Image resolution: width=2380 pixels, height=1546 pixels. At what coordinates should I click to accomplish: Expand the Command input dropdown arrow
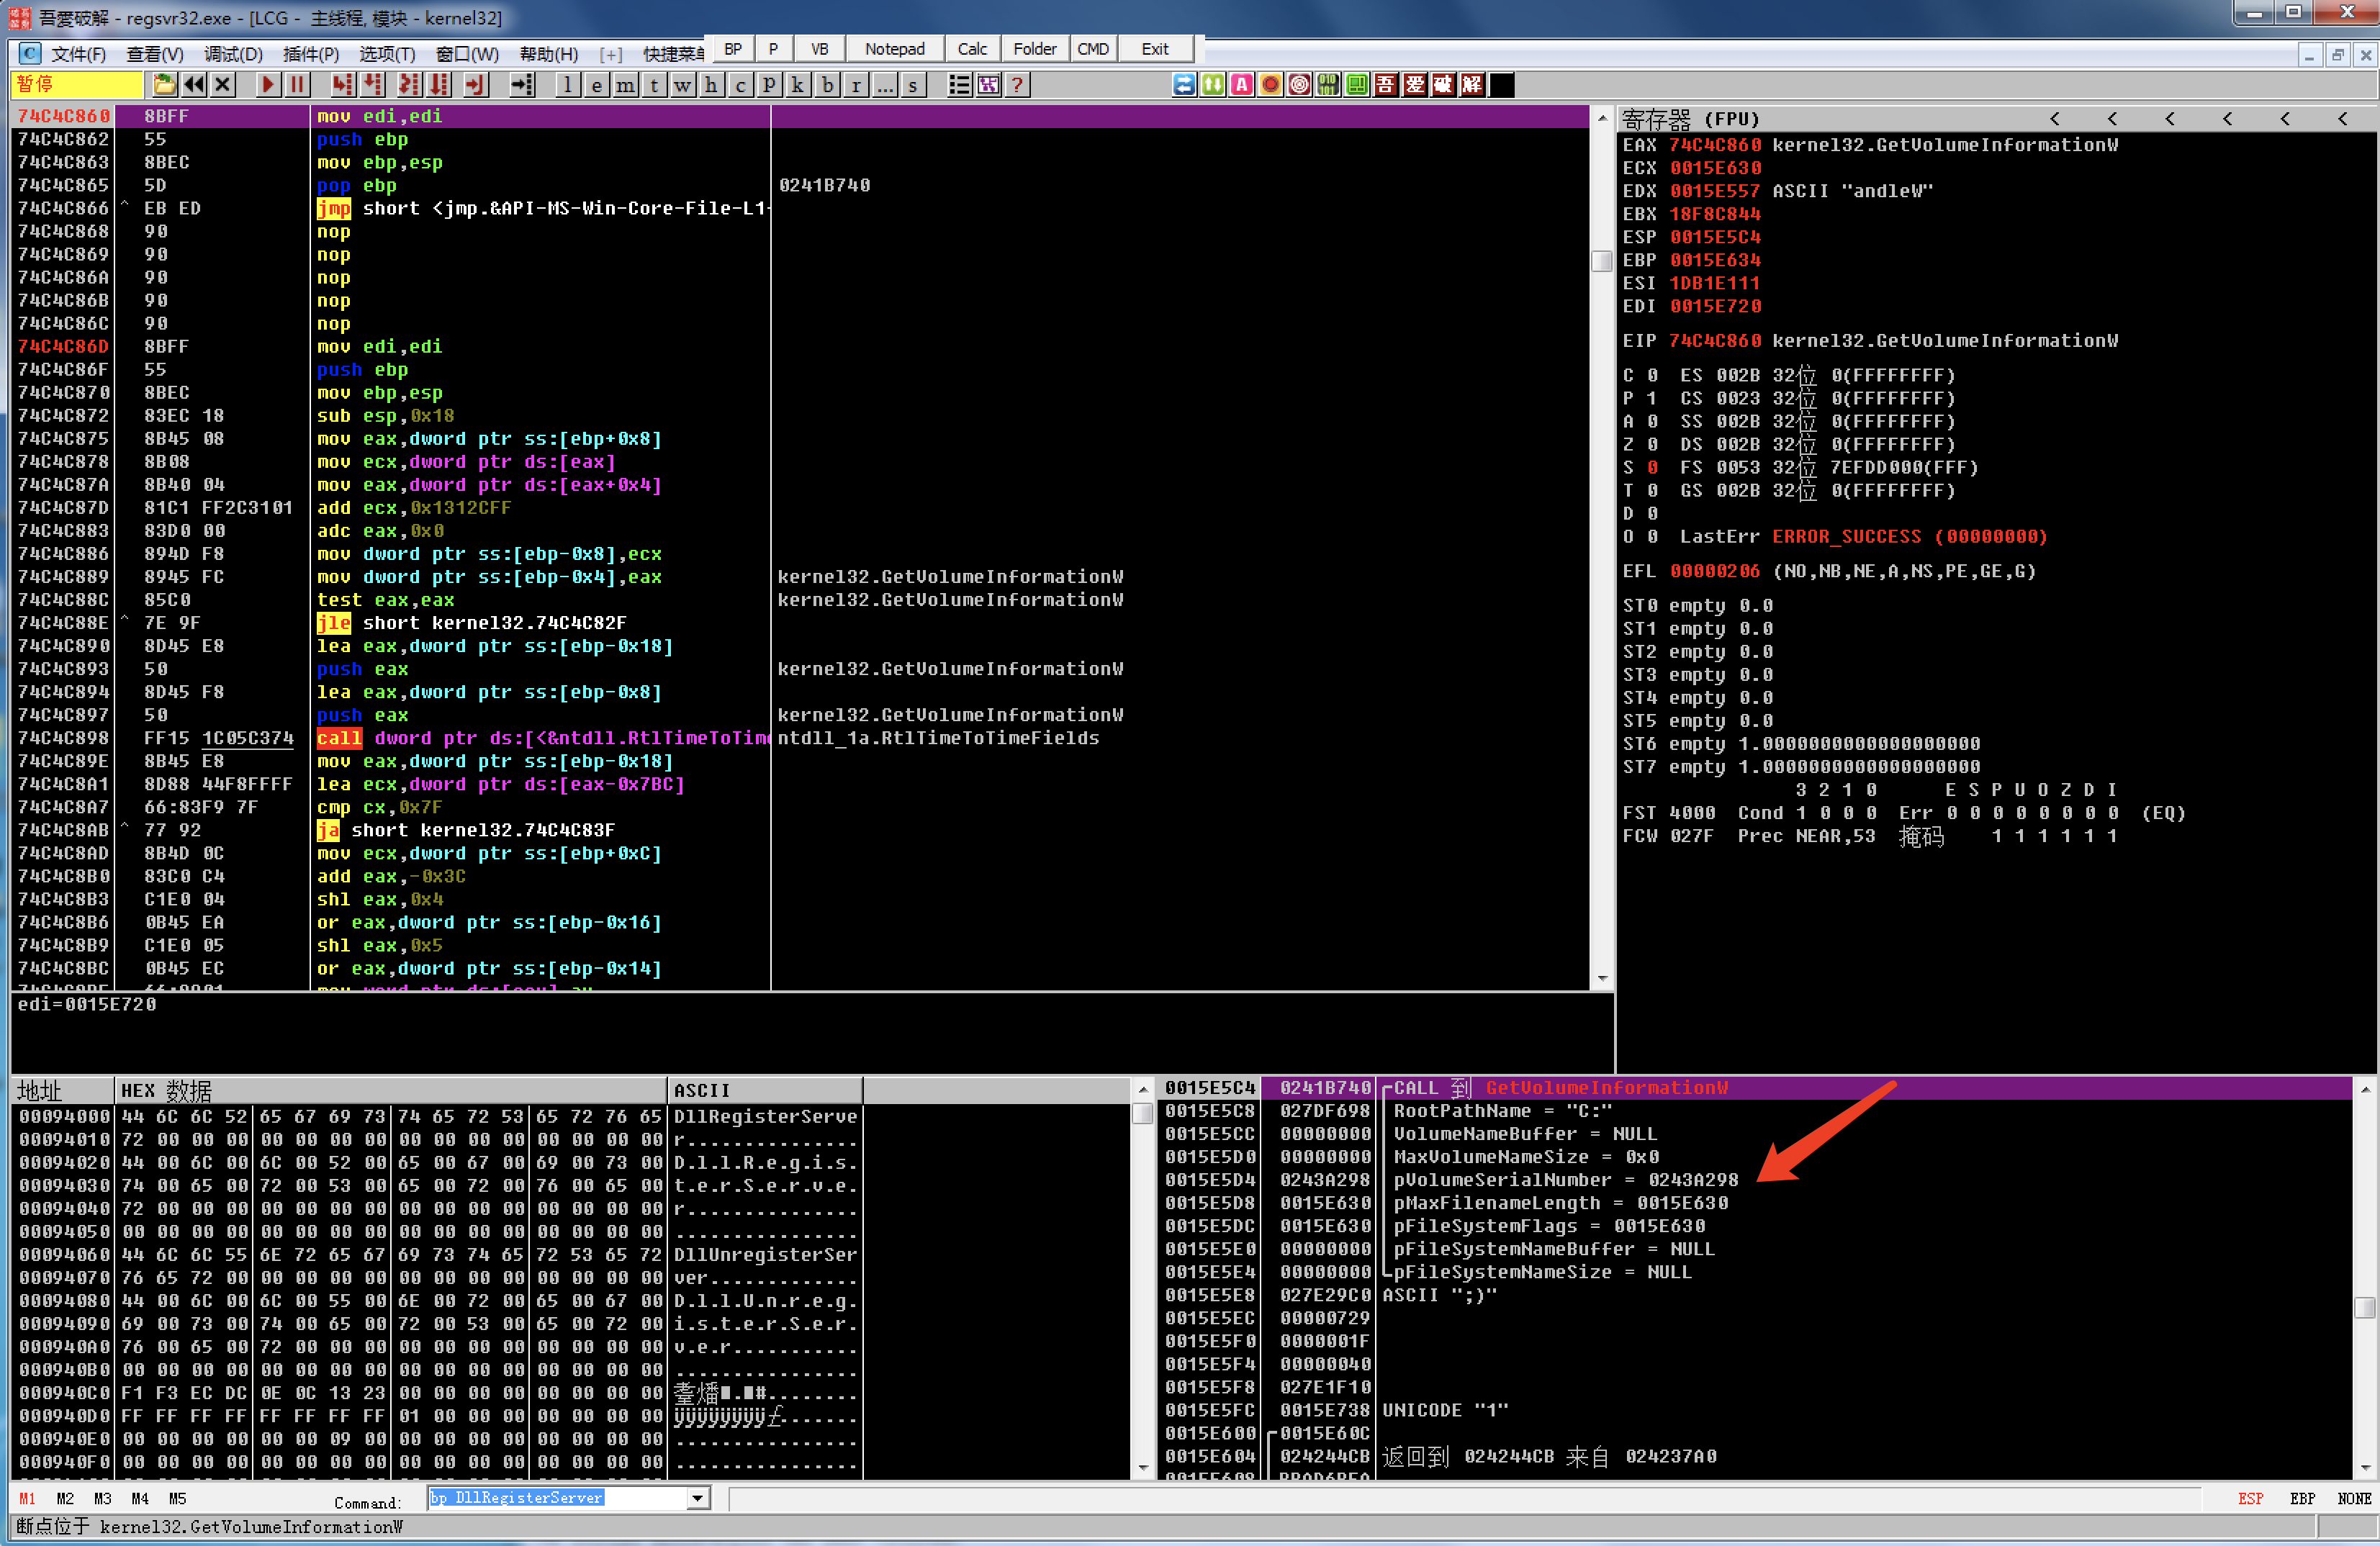[698, 1498]
